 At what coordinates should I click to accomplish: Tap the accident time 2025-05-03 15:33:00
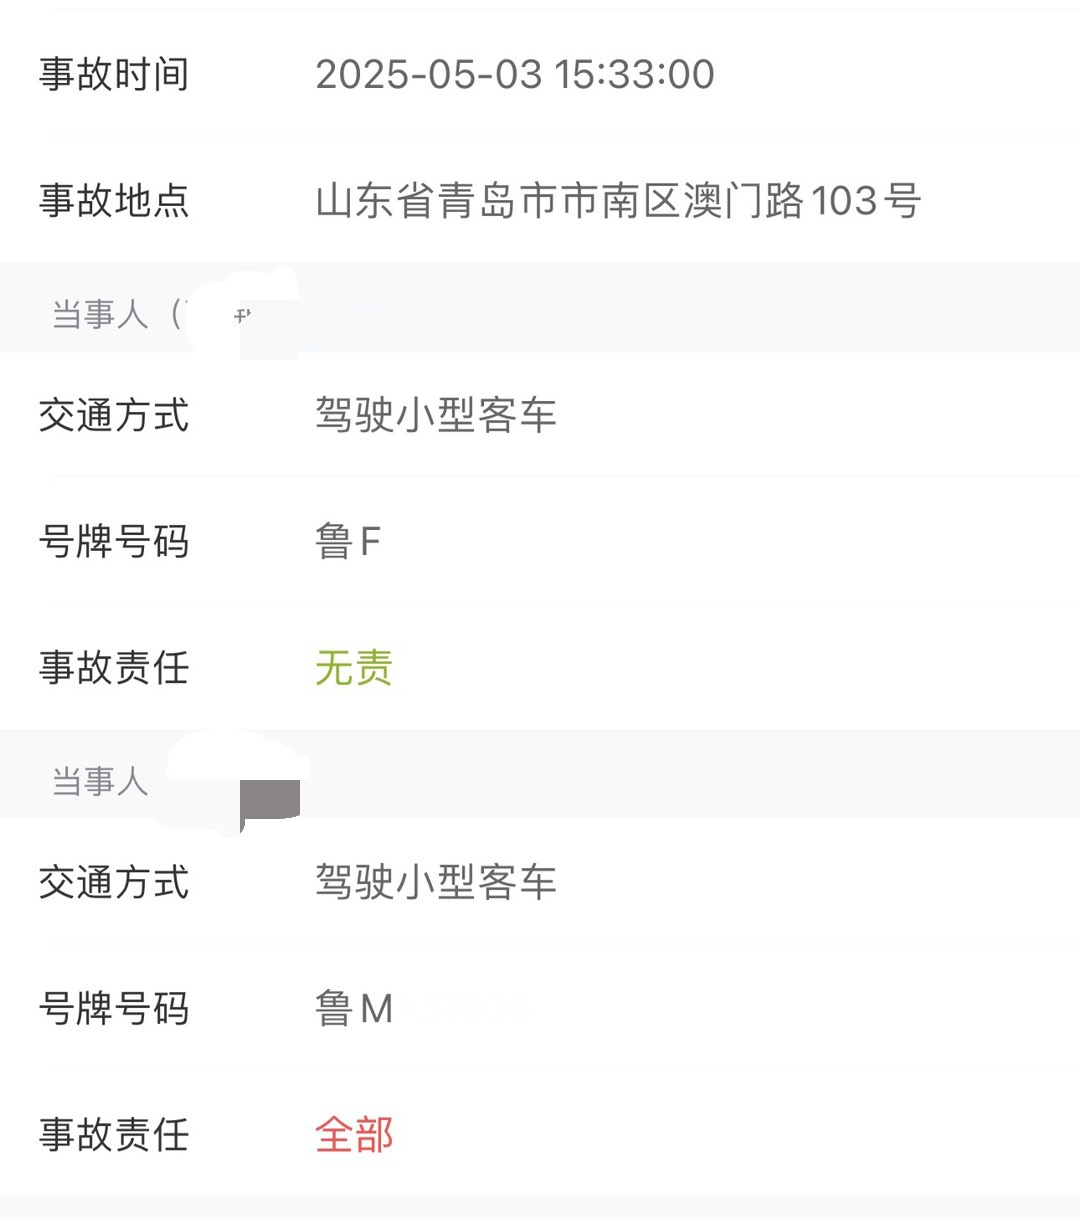click(515, 74)
